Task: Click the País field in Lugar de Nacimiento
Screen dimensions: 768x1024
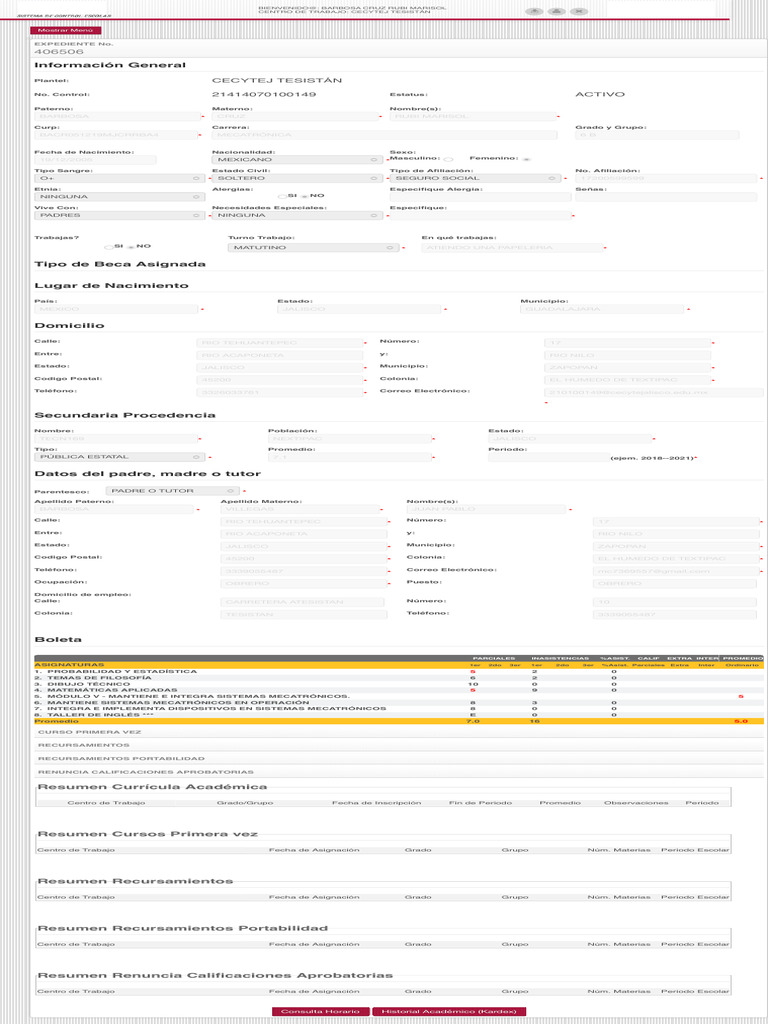Action: point(117,310)
